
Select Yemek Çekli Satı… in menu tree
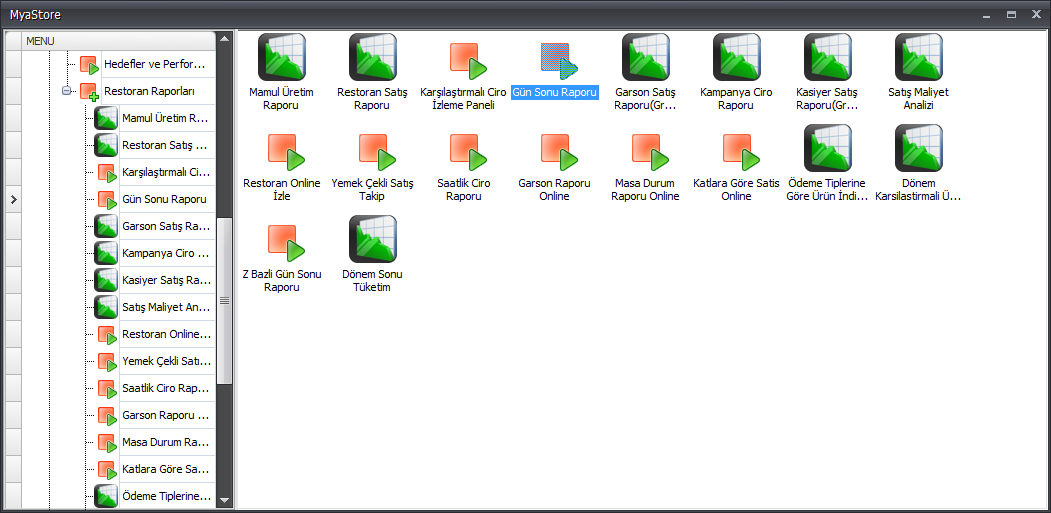pyautogui.click(x=168, y=361)
